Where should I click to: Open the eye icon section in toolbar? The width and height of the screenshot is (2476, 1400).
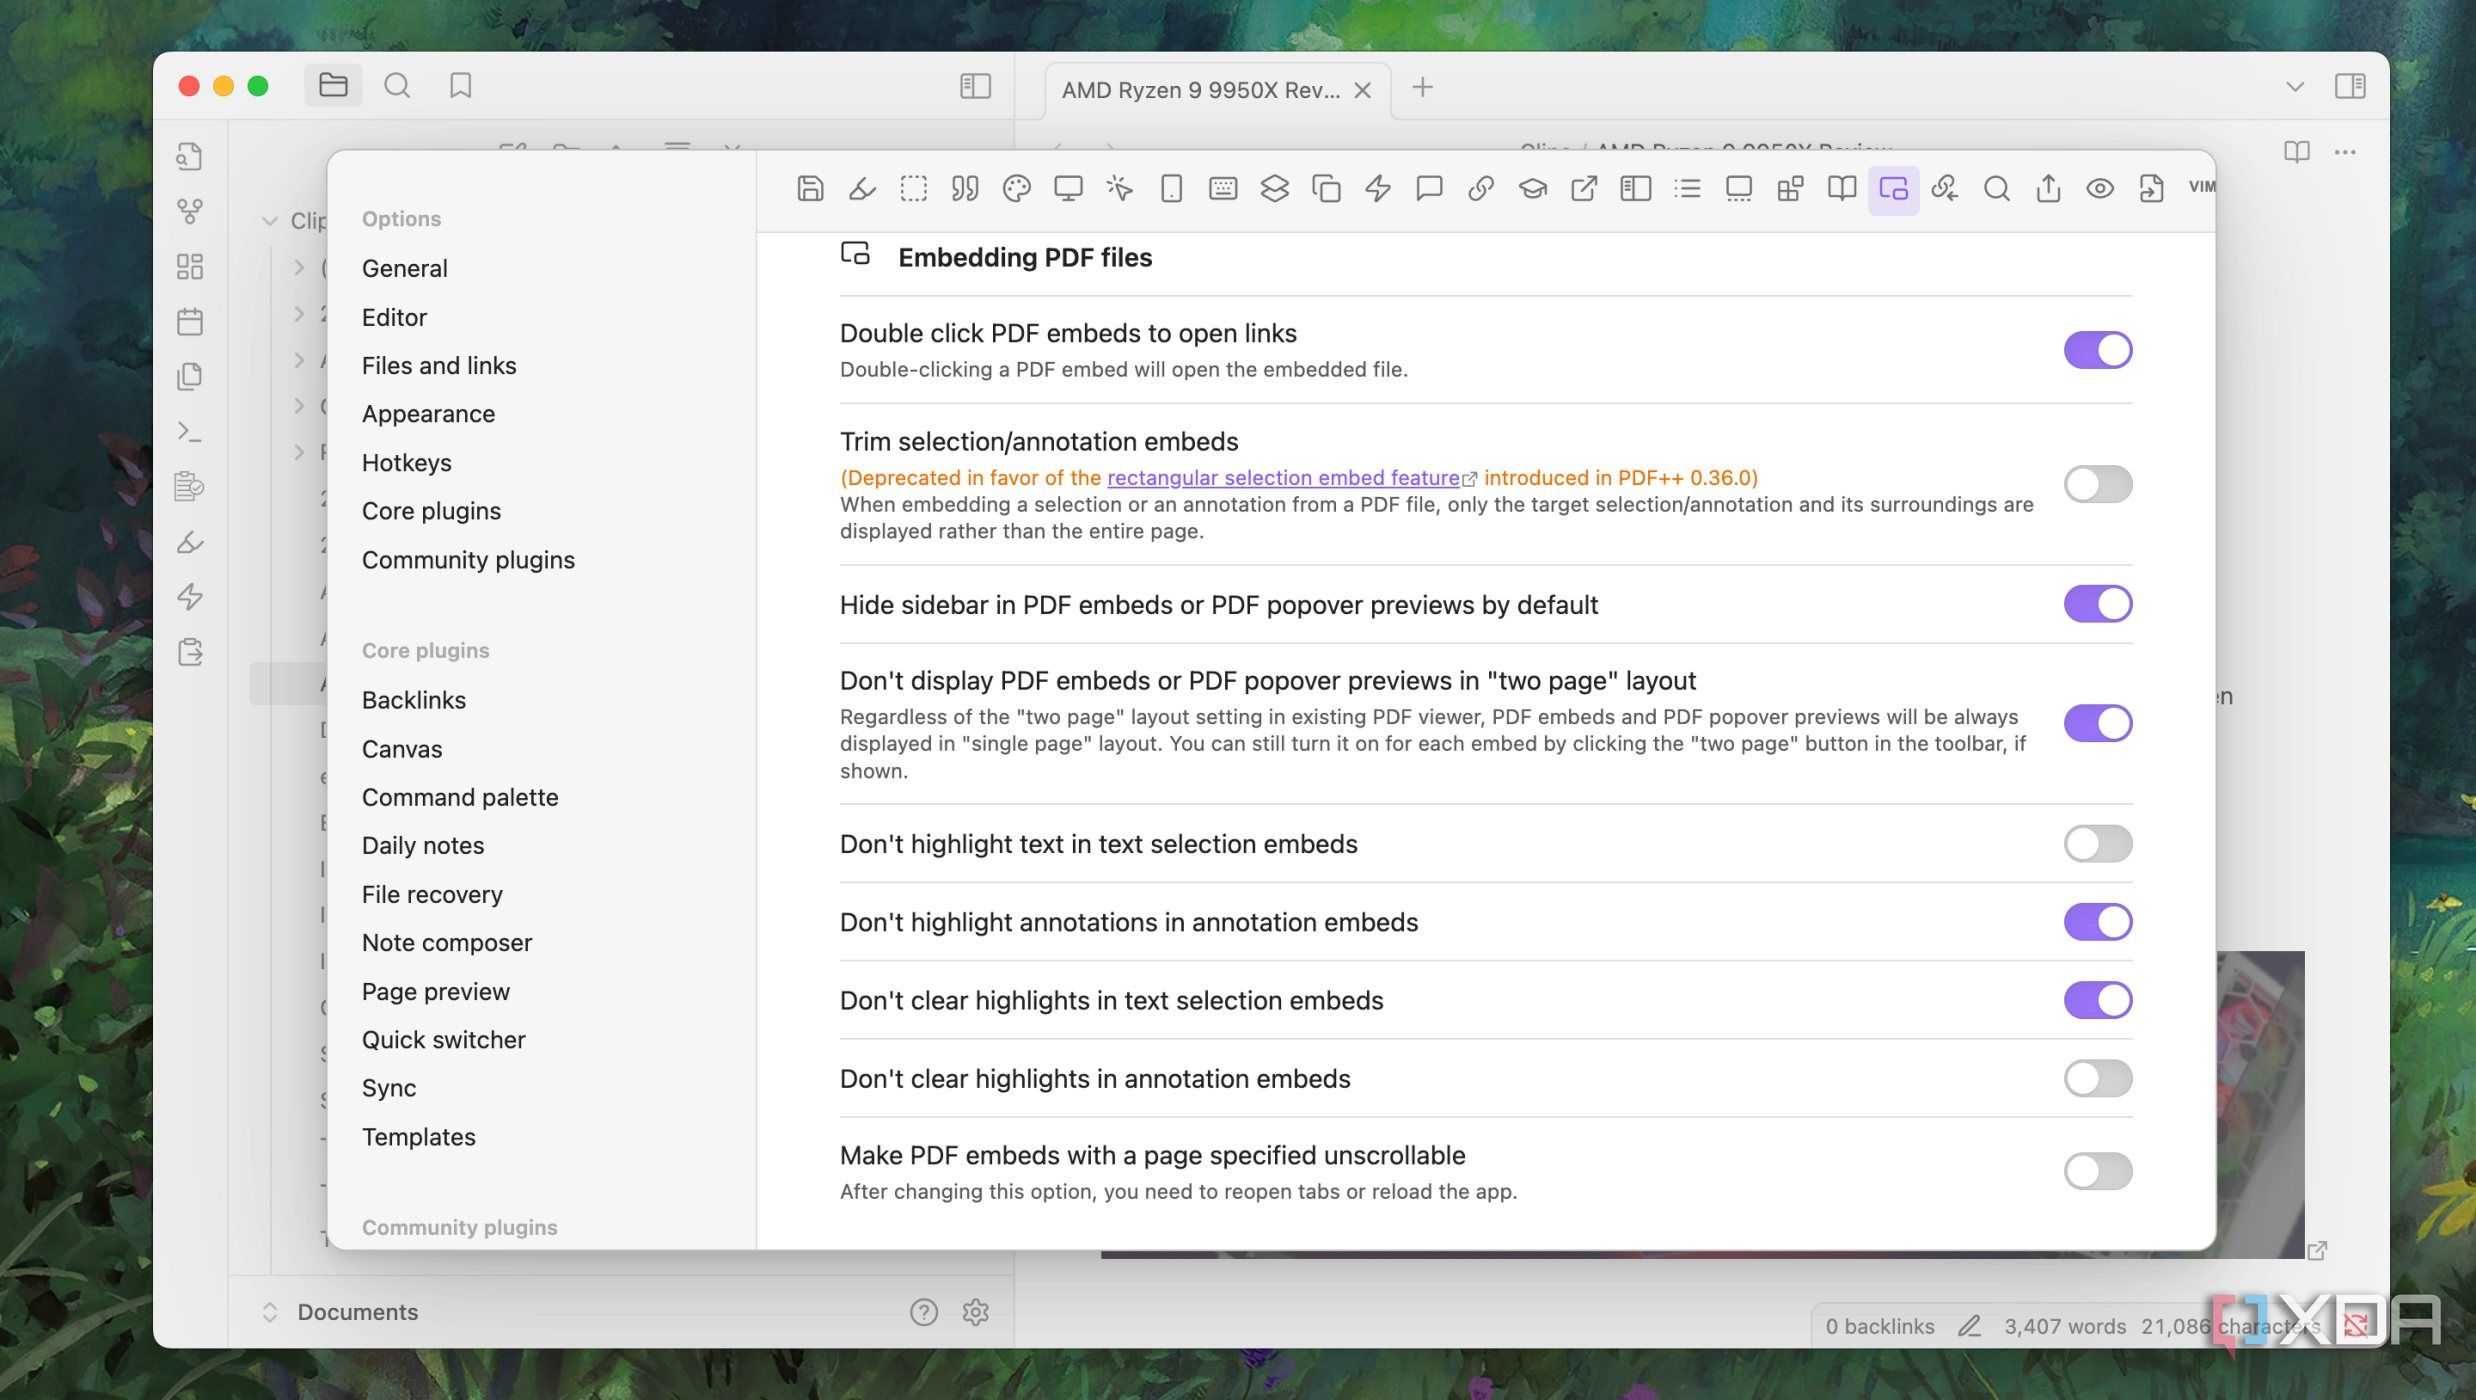(2100, 189)
